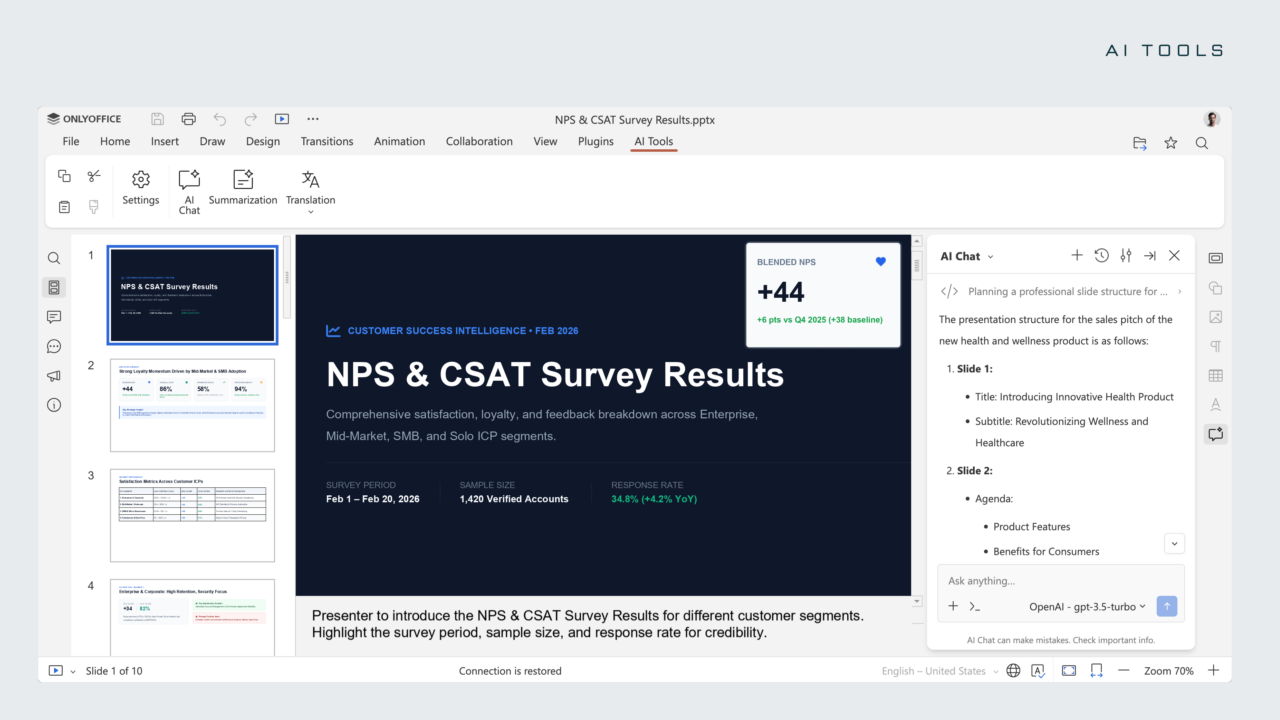Expand the 'Planning a professional slide structure' block
Viewport: 1280px width, 720px height.
coord(1061,292)
